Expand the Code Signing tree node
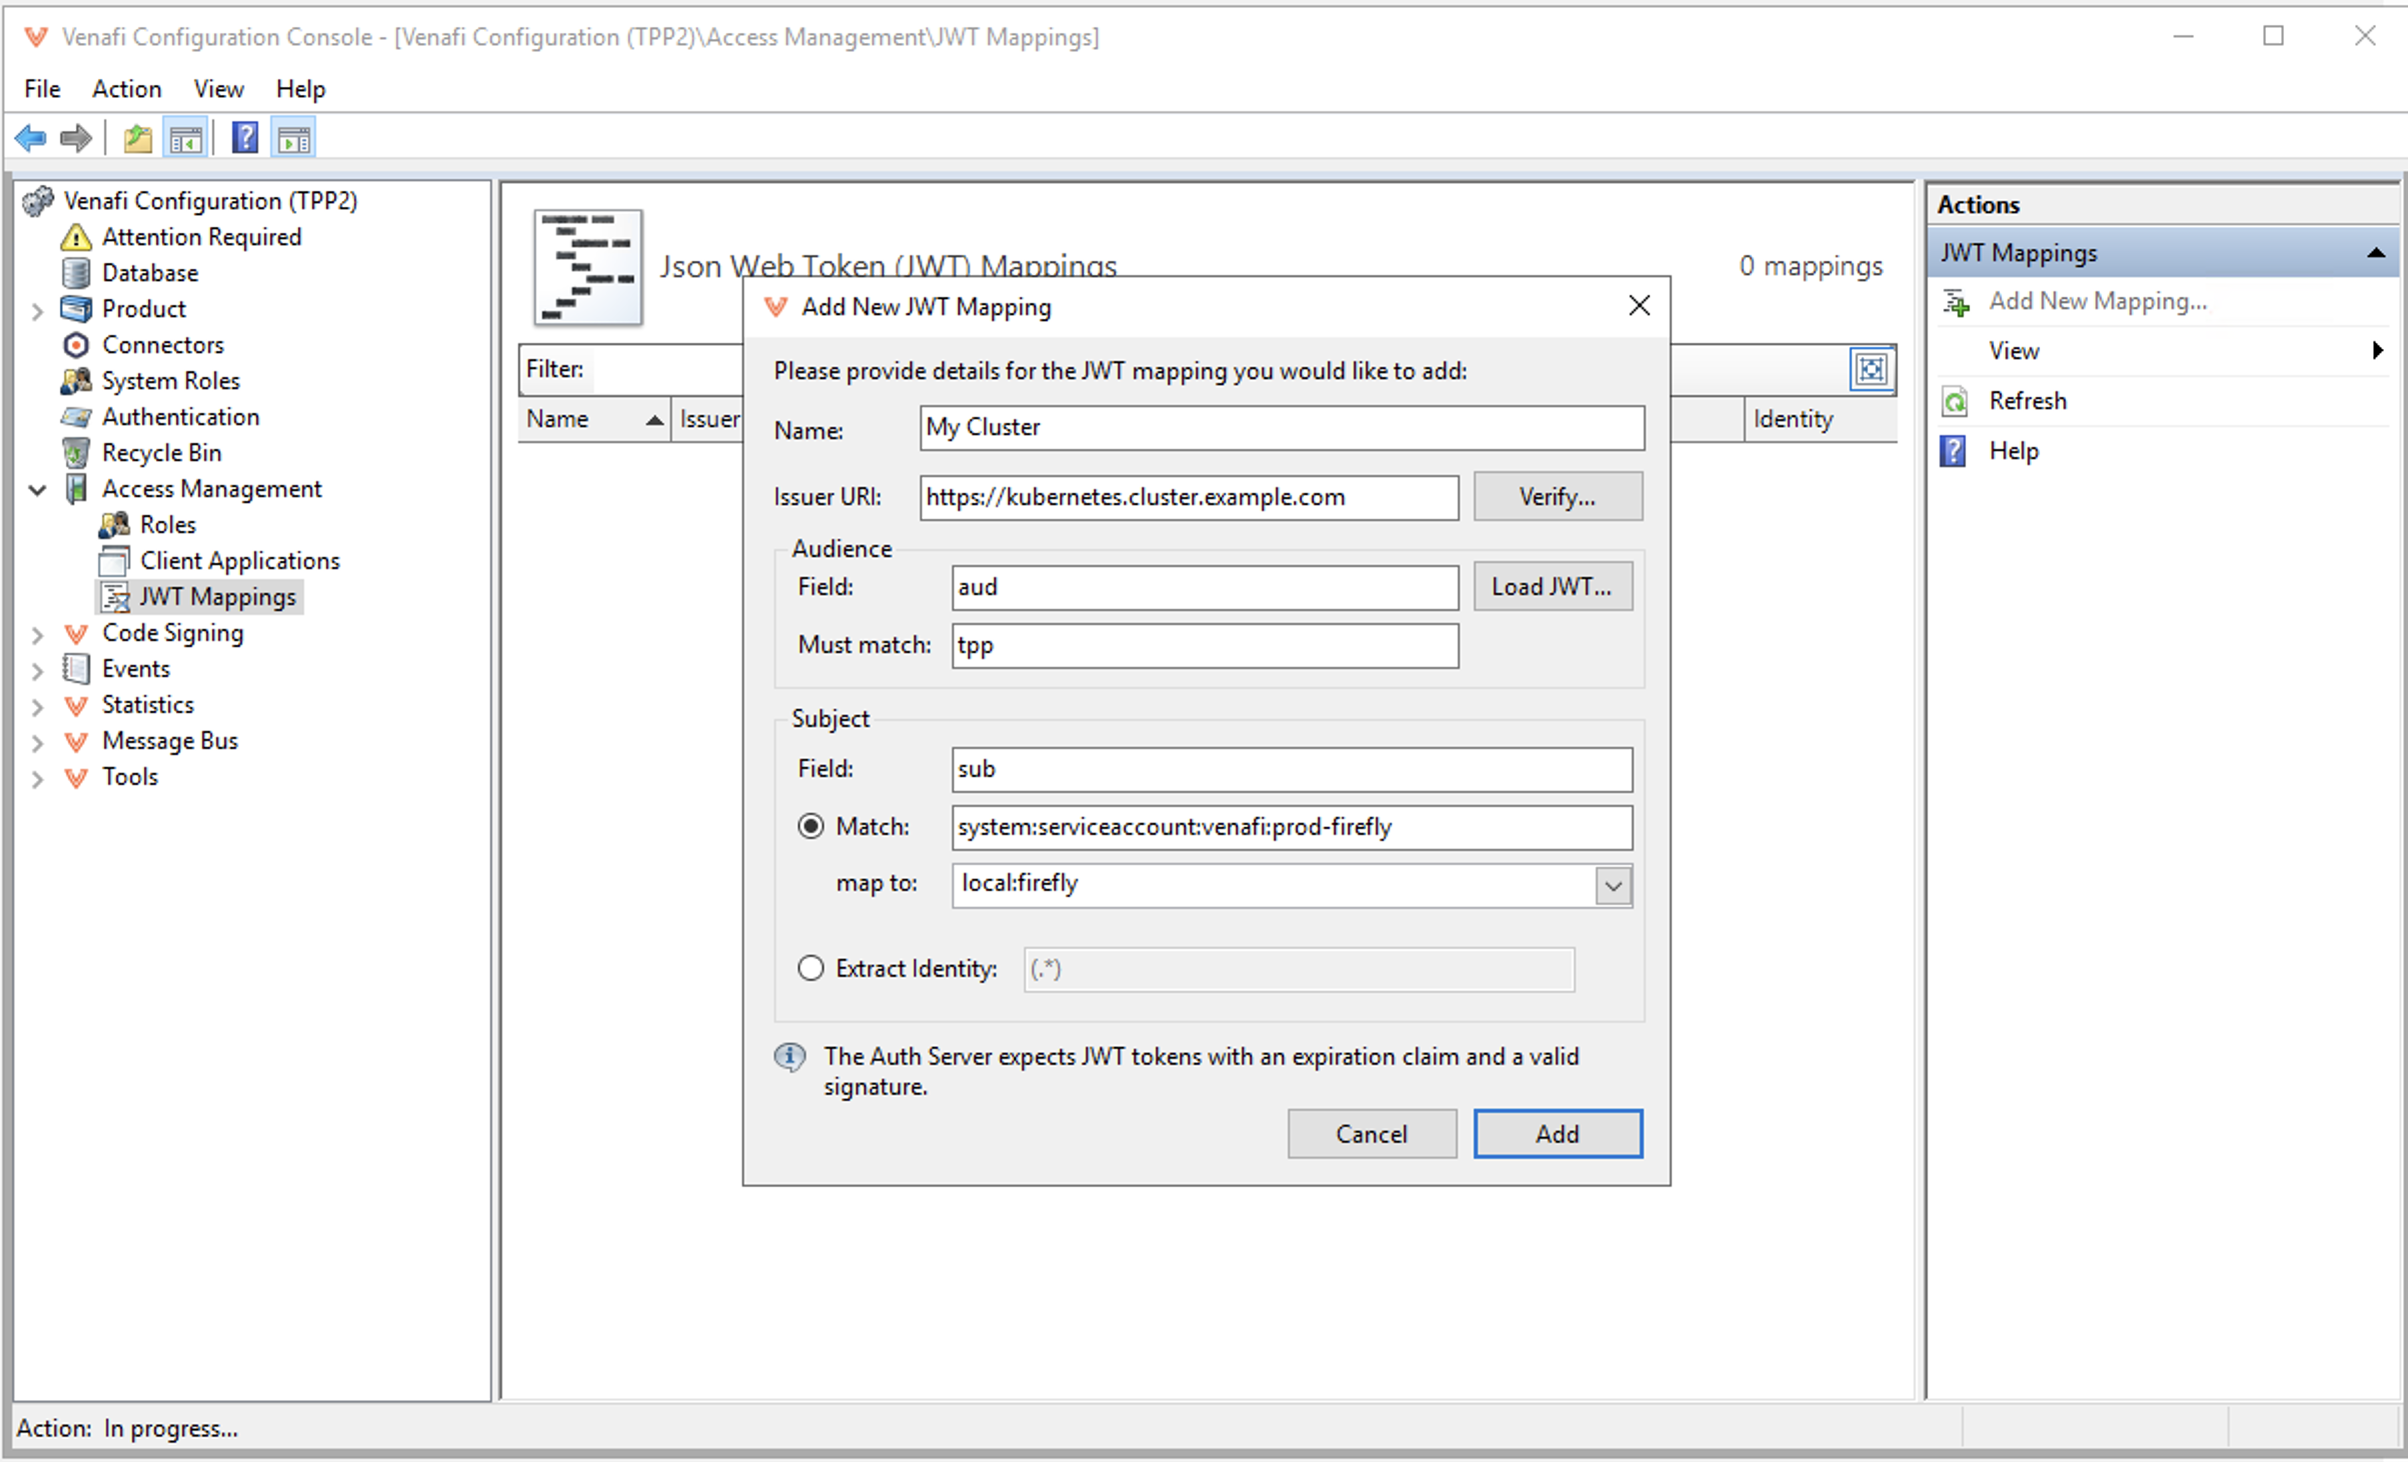Image resolution: width=2408 pixels, height=1462 pixels. pos(37,634)
